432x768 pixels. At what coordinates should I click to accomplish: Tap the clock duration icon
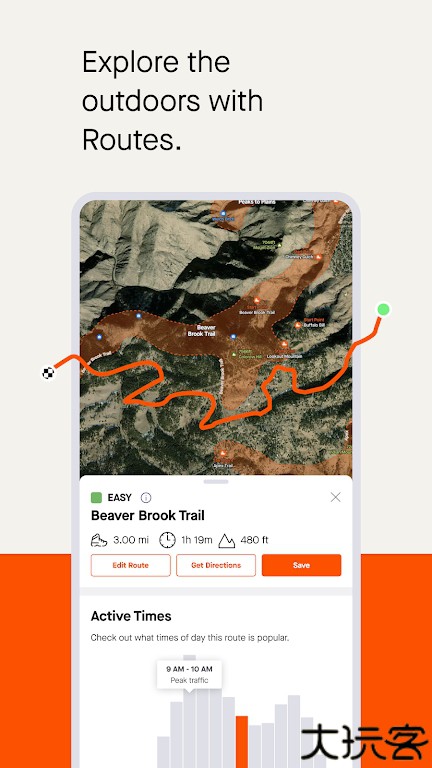(167, 540)
